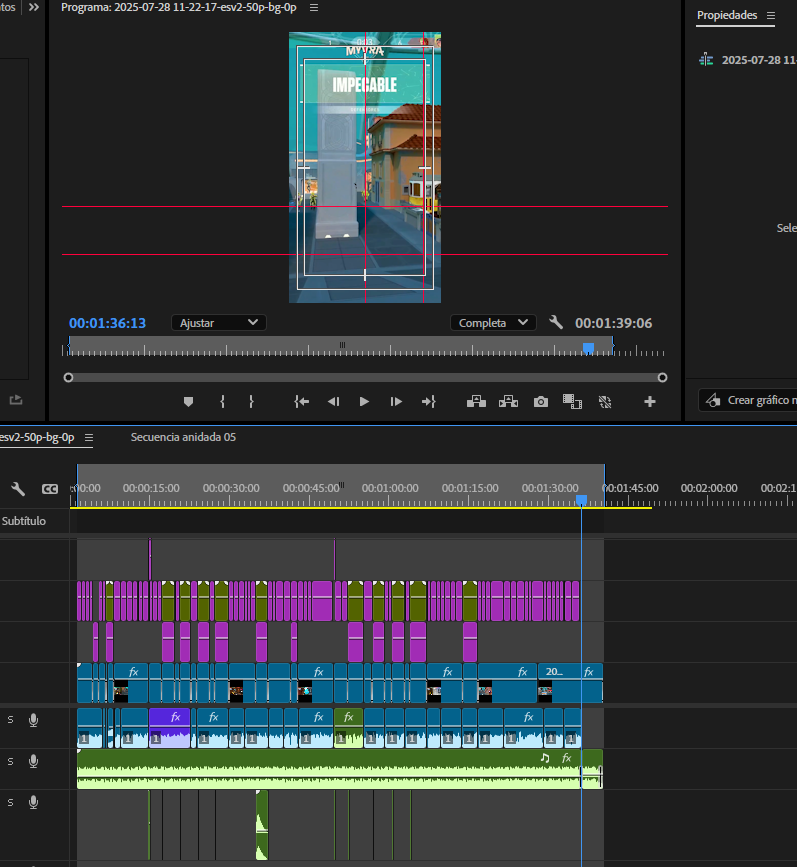Click Program monitor playhead handle
The image size is (797, 867).
588,348
